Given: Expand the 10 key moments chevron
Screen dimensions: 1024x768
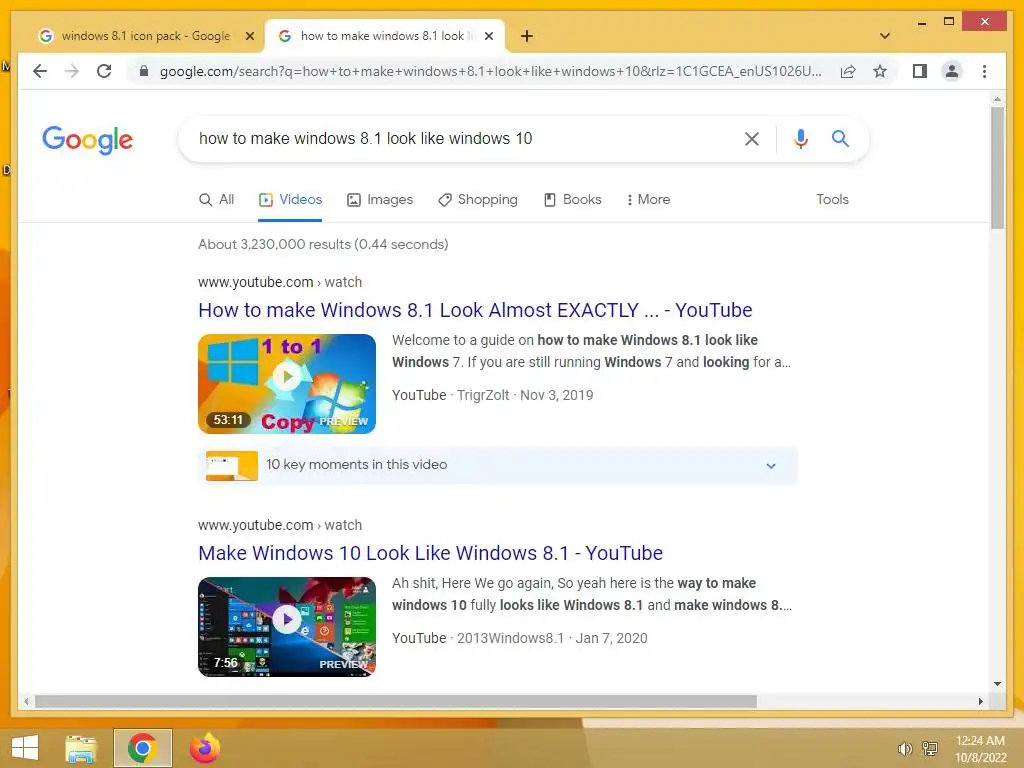Looking at the screenshot, I should (771, 466).
